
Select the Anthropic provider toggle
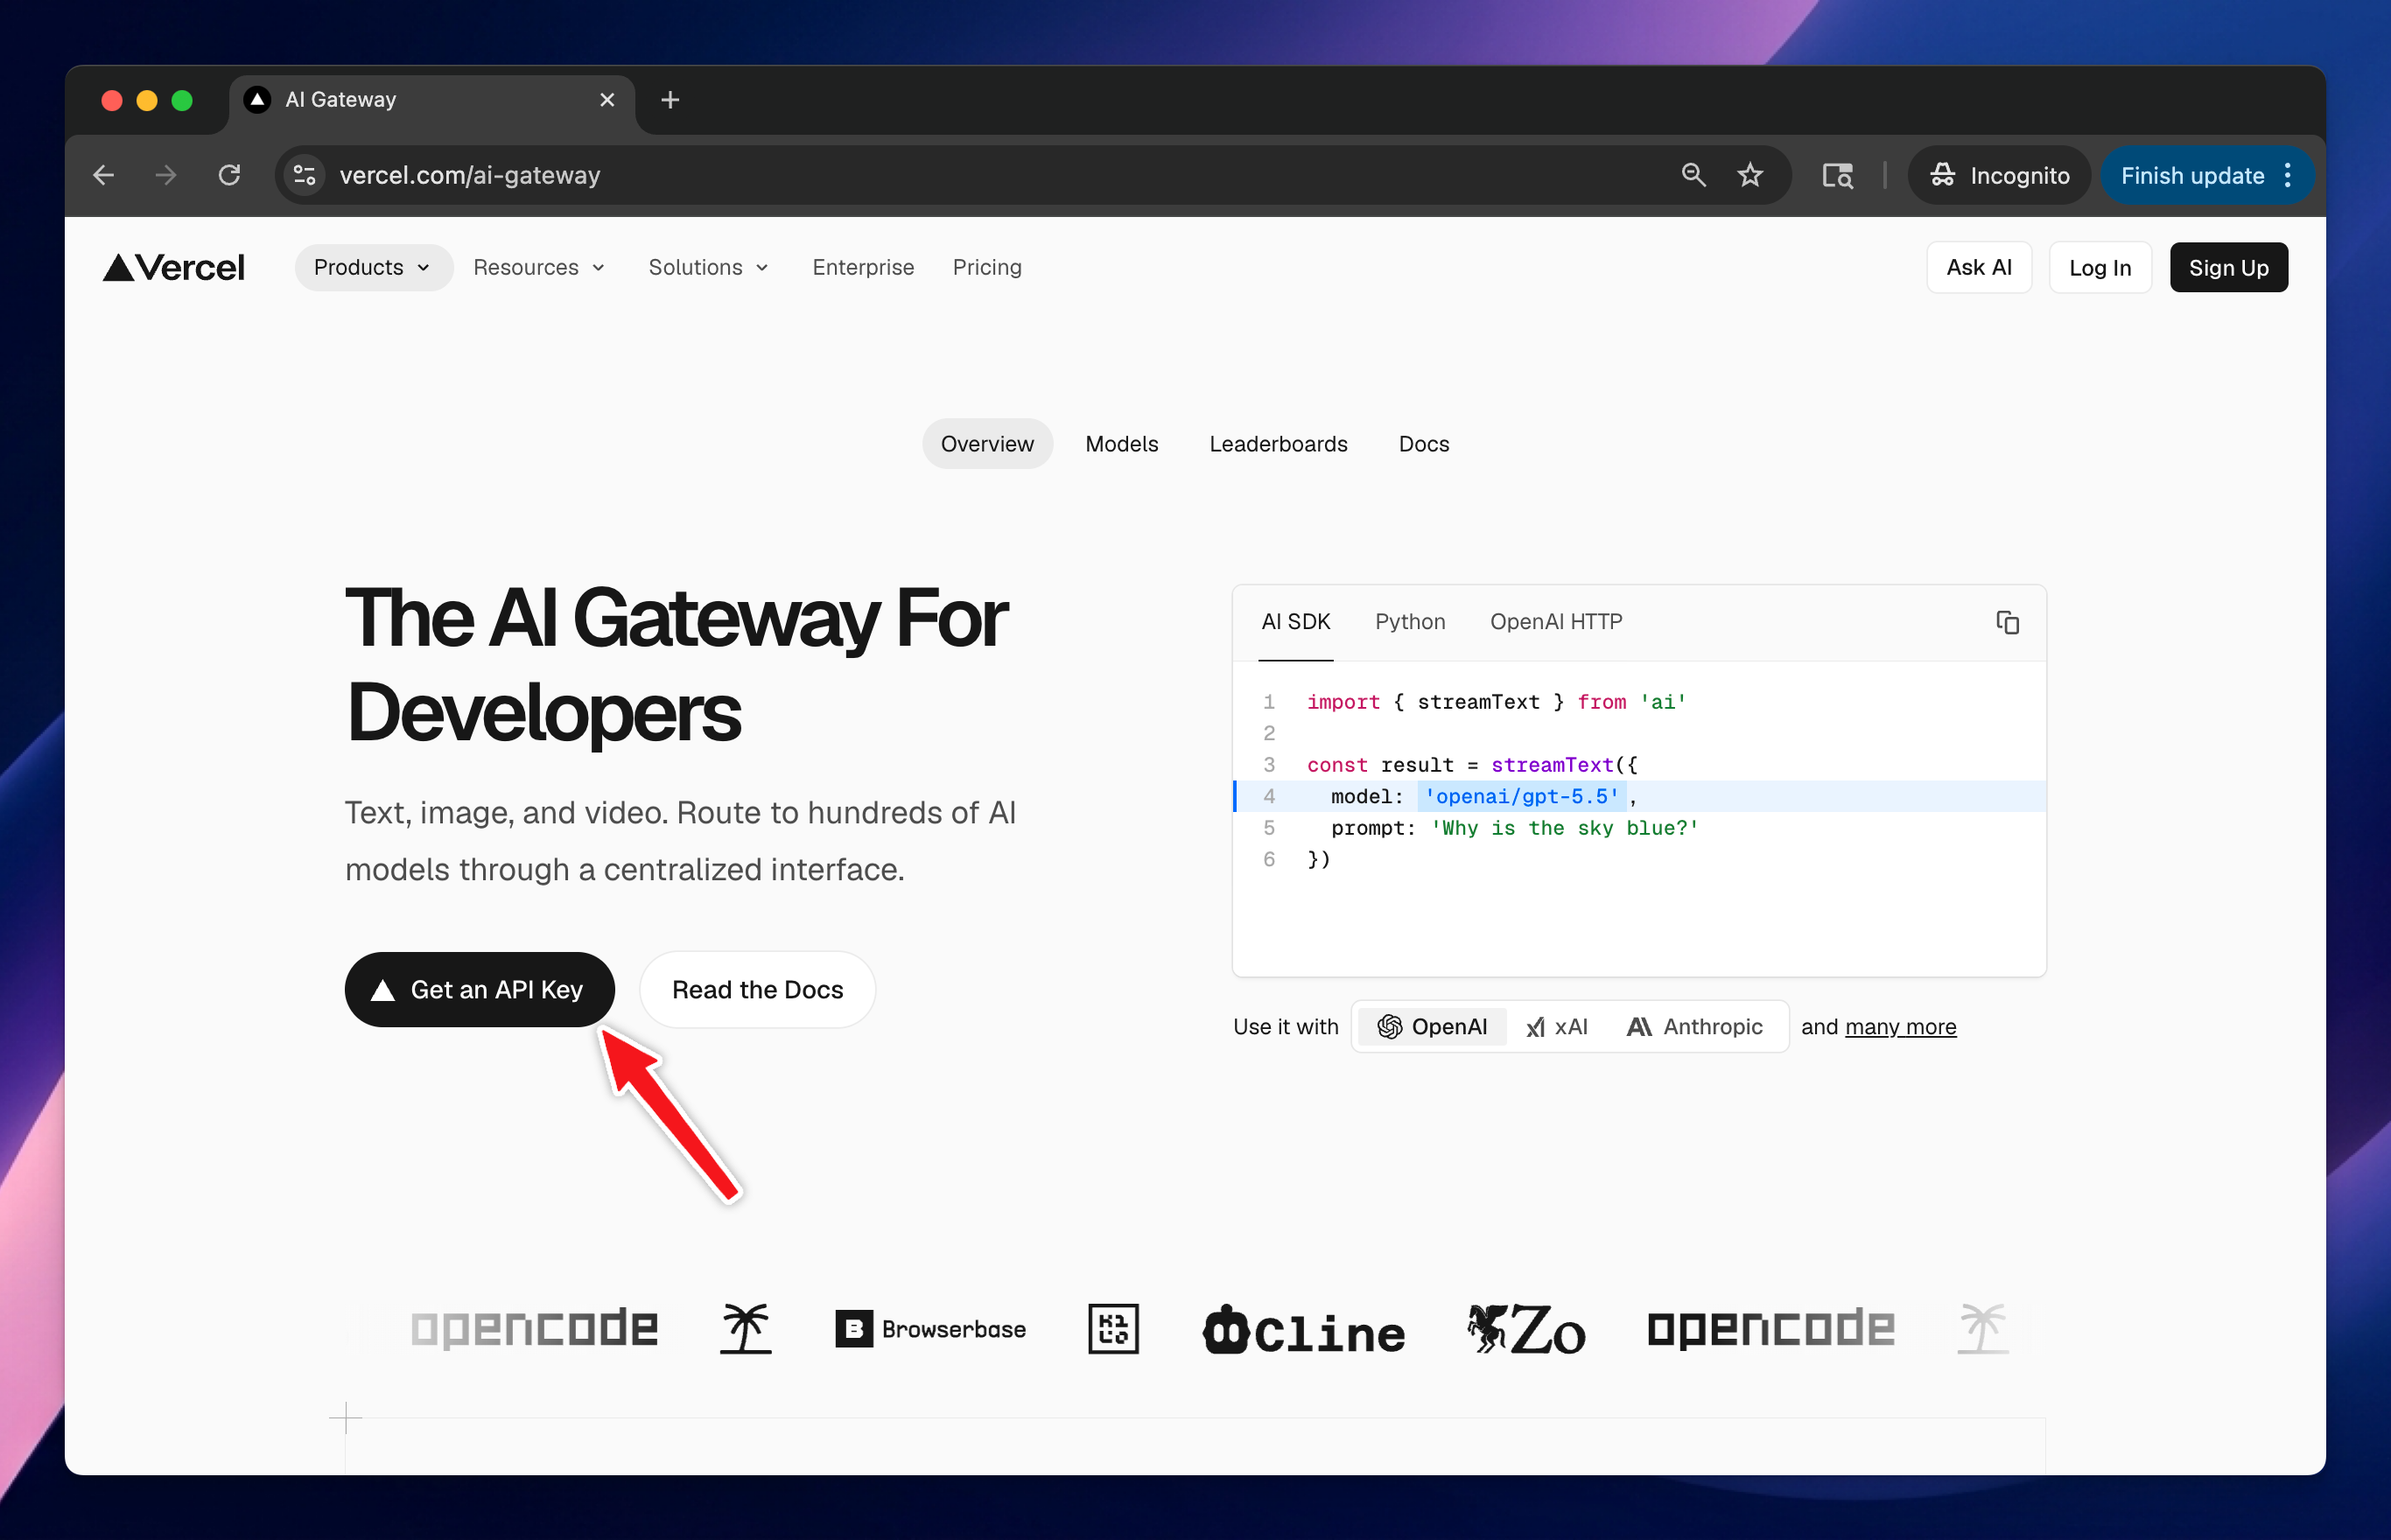coord(1695,1026)
